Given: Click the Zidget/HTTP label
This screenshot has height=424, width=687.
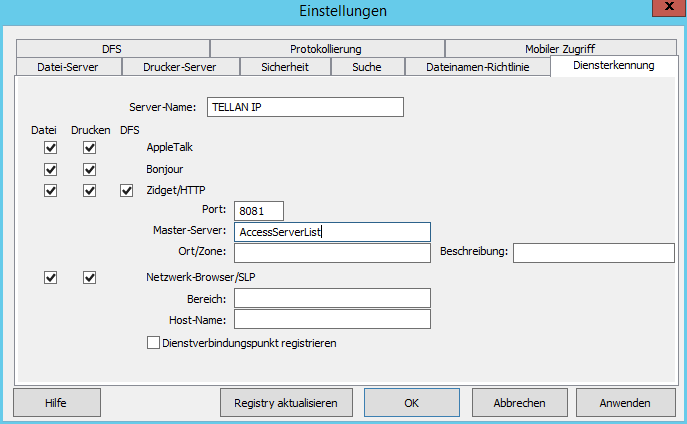Looking at the screenshot, I should click(x=176, y=190).
